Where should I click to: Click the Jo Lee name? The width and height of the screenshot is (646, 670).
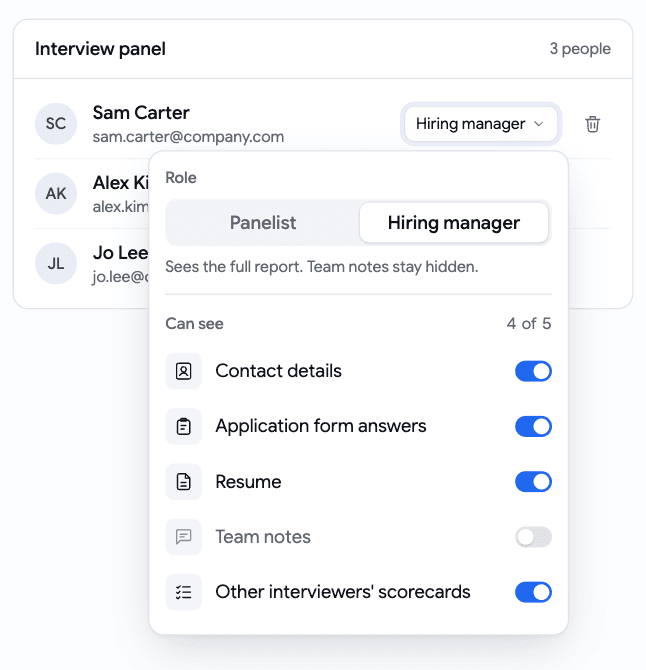[x=120, y=253]
